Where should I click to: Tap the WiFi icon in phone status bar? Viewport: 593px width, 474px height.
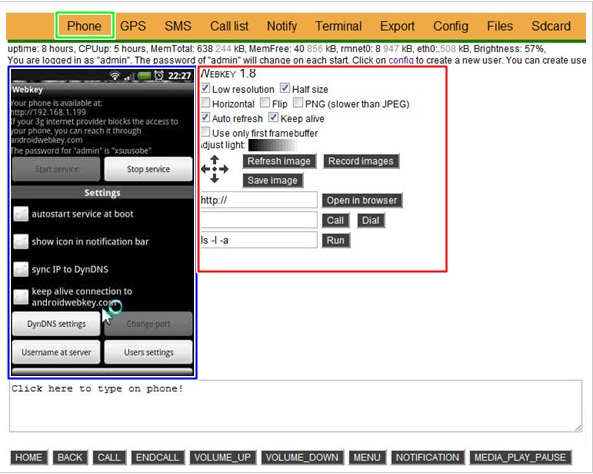(x=115, y=76)
